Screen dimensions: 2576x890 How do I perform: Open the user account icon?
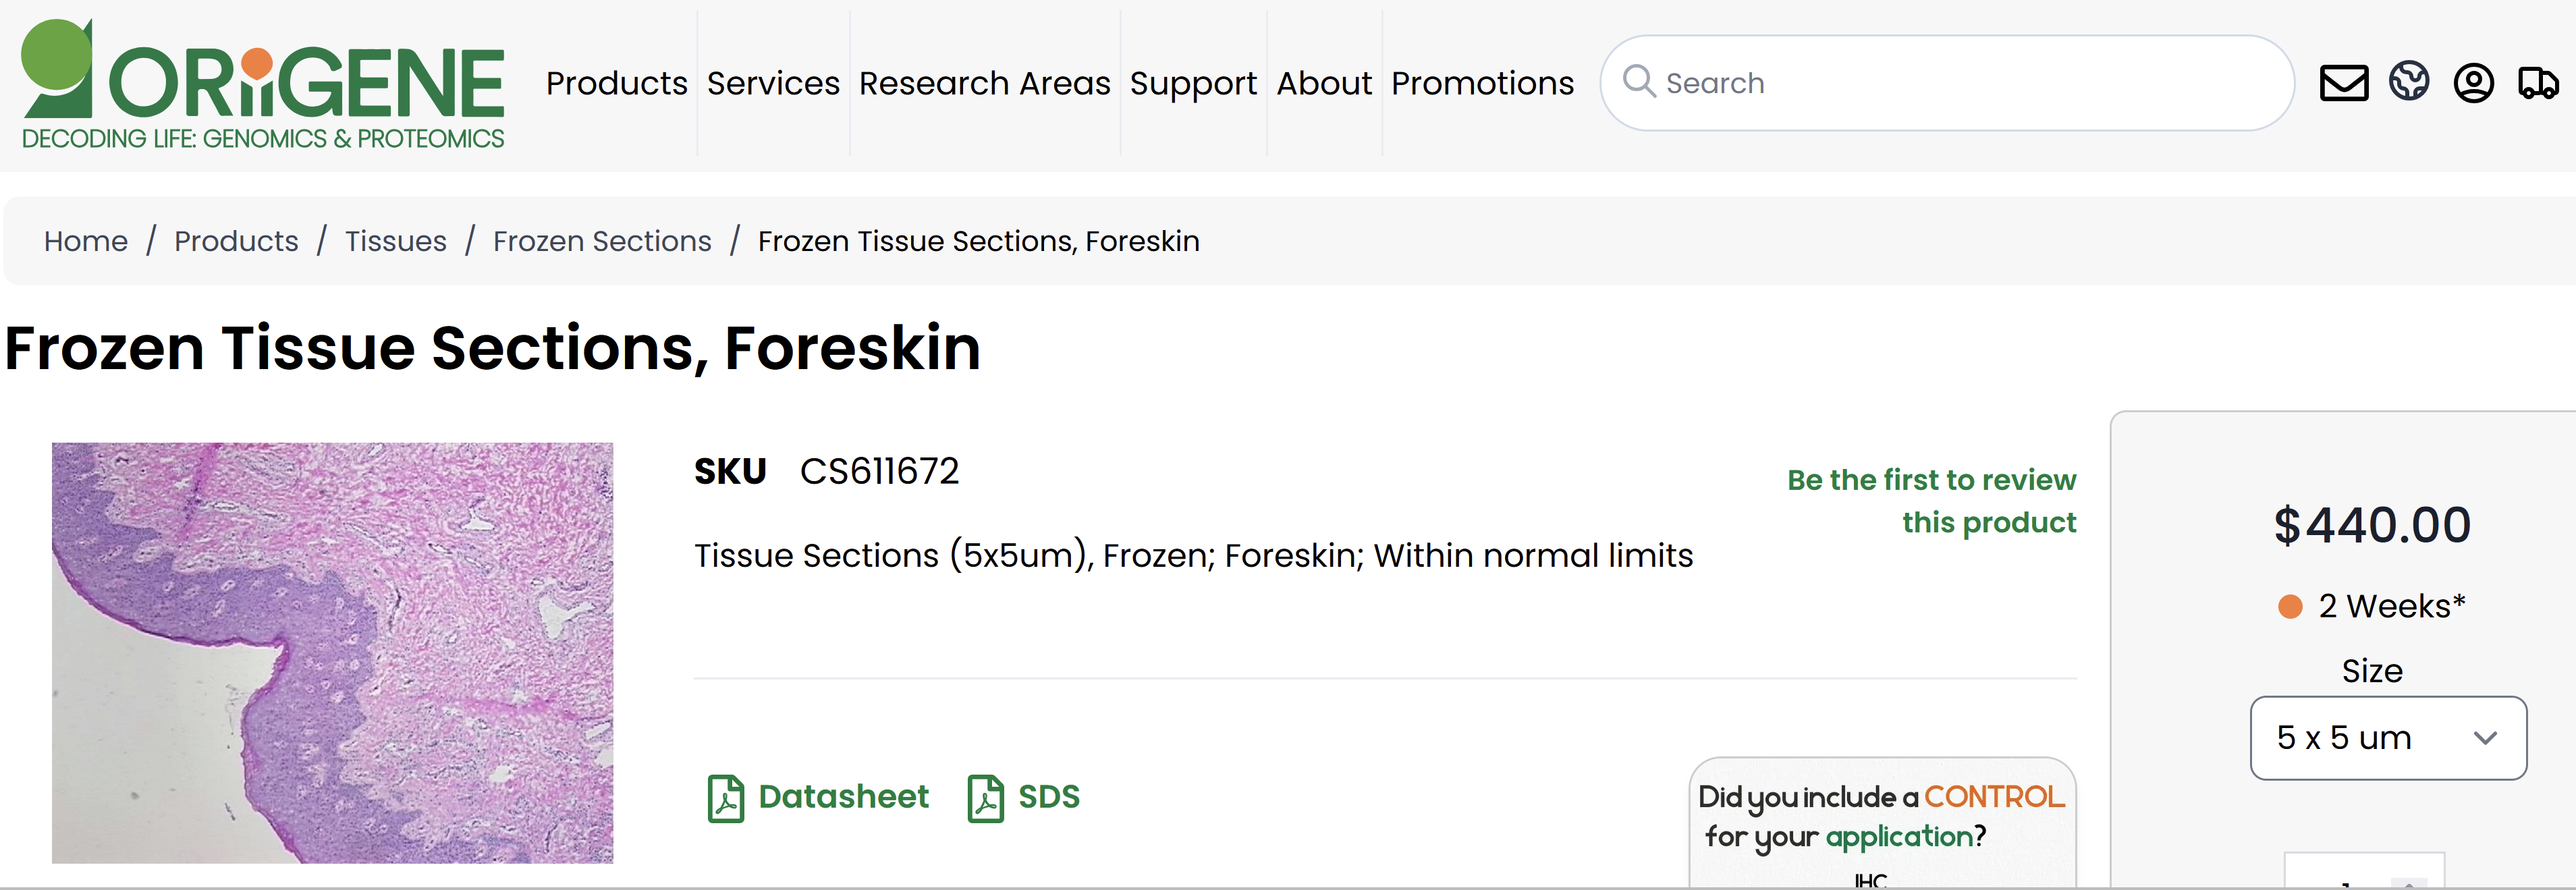pos(2473,83)
